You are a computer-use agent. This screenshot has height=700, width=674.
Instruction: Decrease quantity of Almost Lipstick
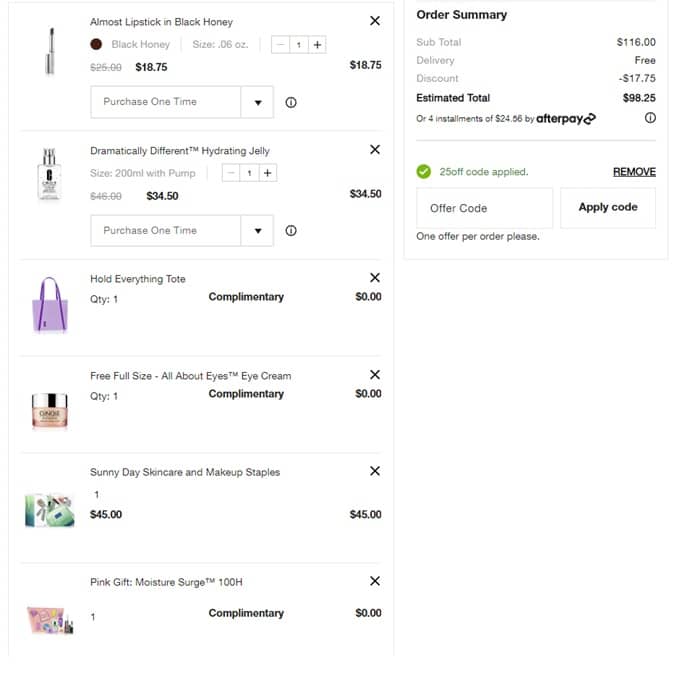280,45
